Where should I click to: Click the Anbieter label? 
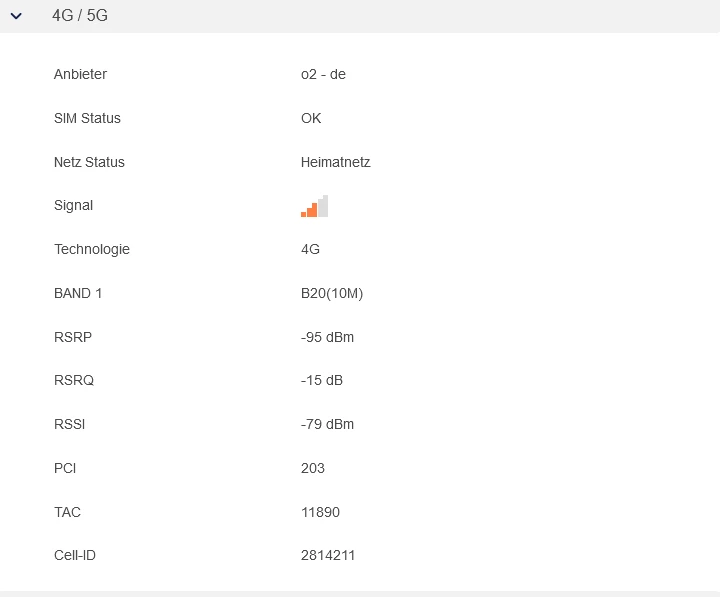click(x=80, y=74)
